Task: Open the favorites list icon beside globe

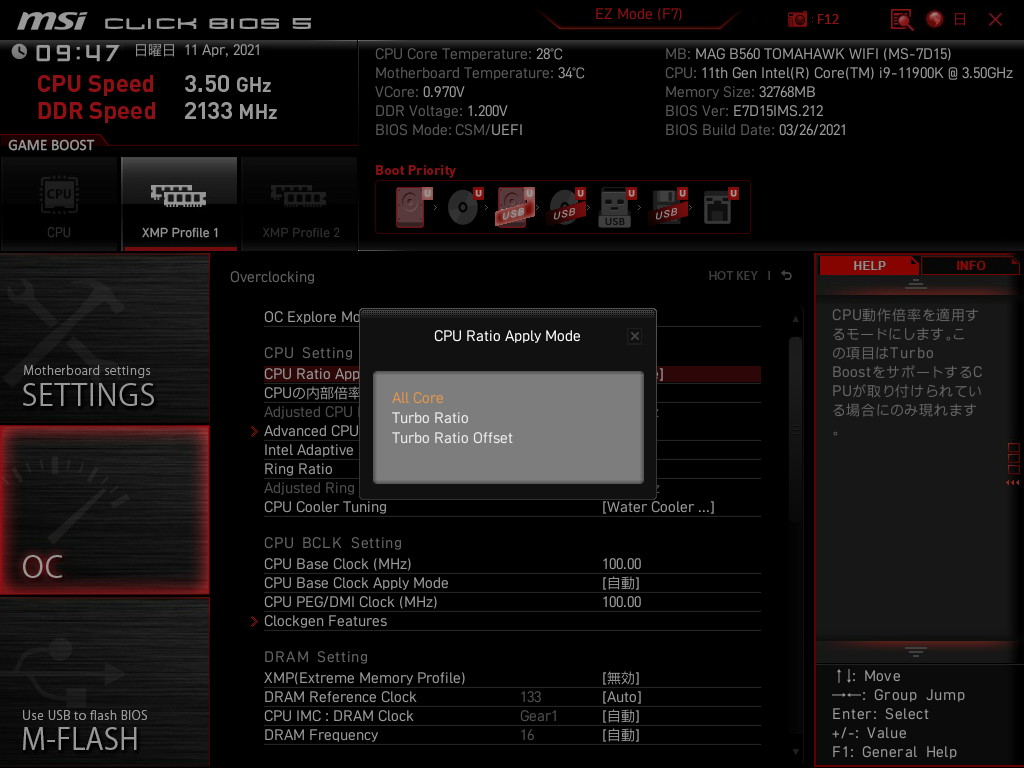Action: [x=960, y=20]
